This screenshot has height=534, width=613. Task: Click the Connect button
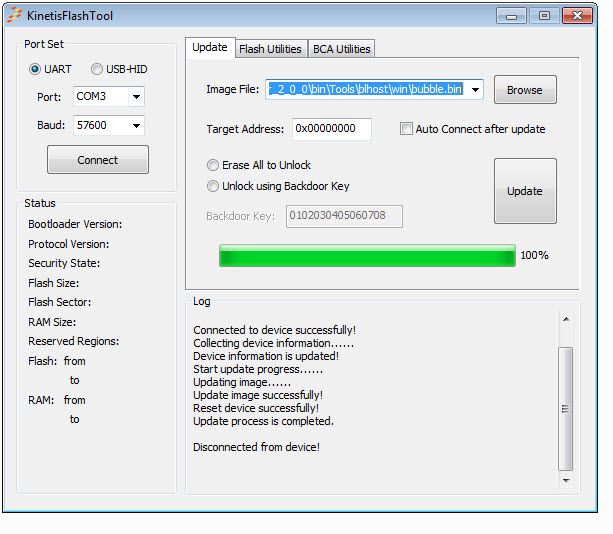pos(98,159)
